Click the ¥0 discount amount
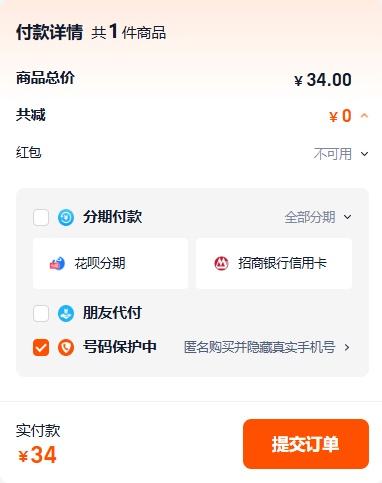The width and height of the screenshot is (382, 483). point(340,116)
